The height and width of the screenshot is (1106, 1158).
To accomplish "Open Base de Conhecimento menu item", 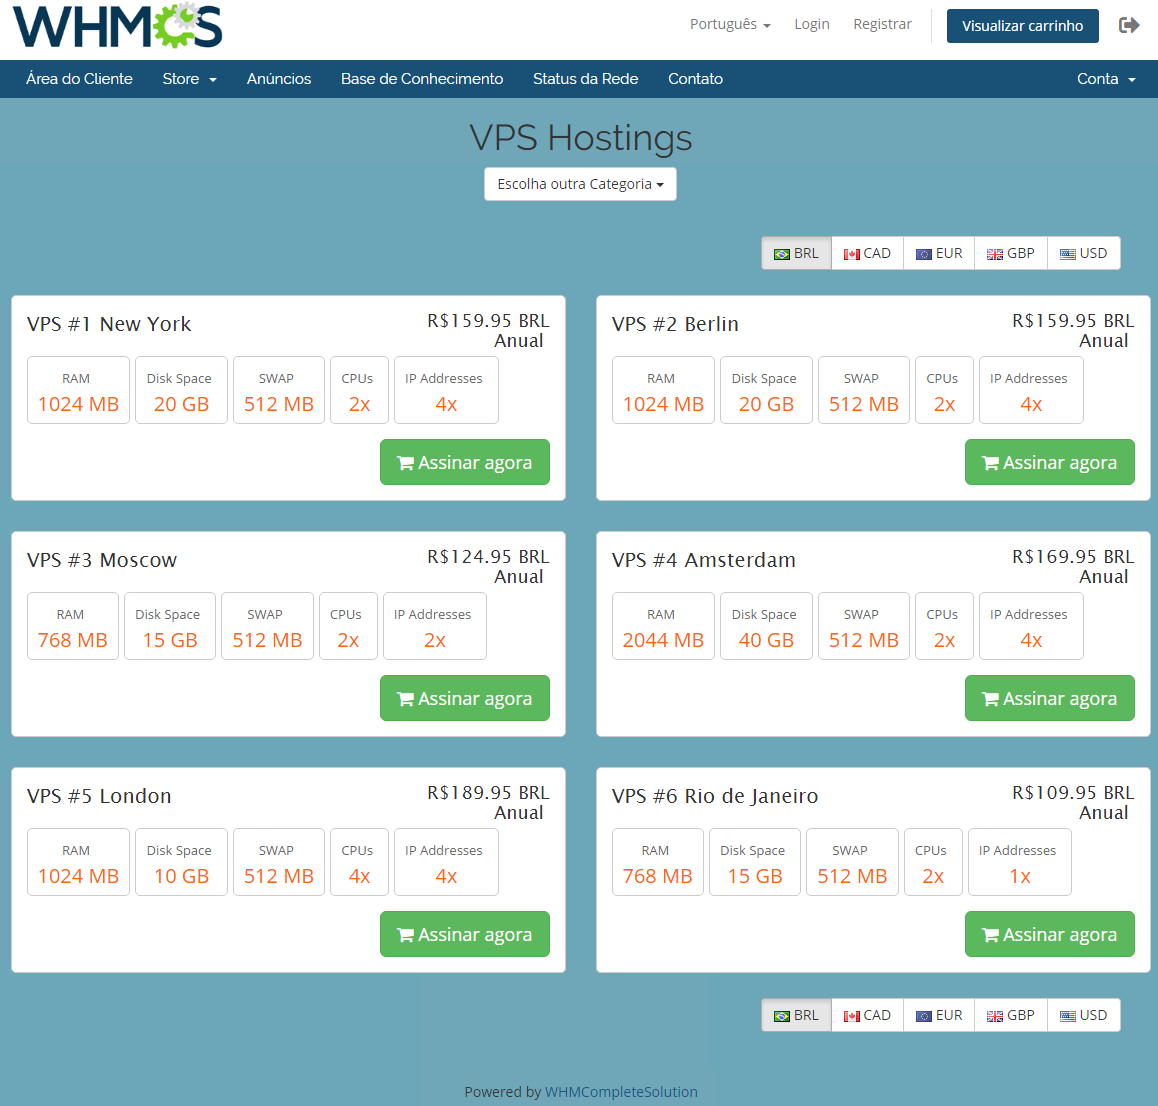I will point(422,79).
